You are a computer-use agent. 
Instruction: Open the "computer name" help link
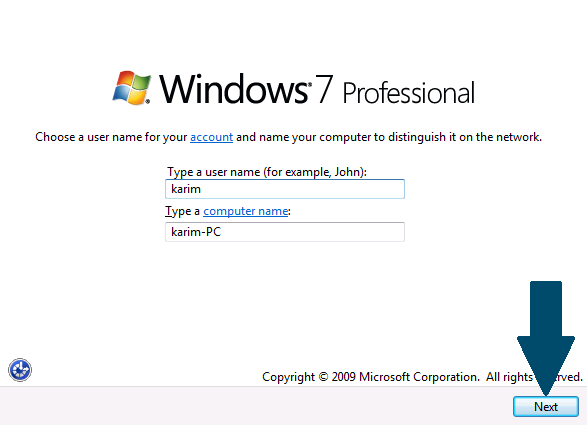coord(246,211)
